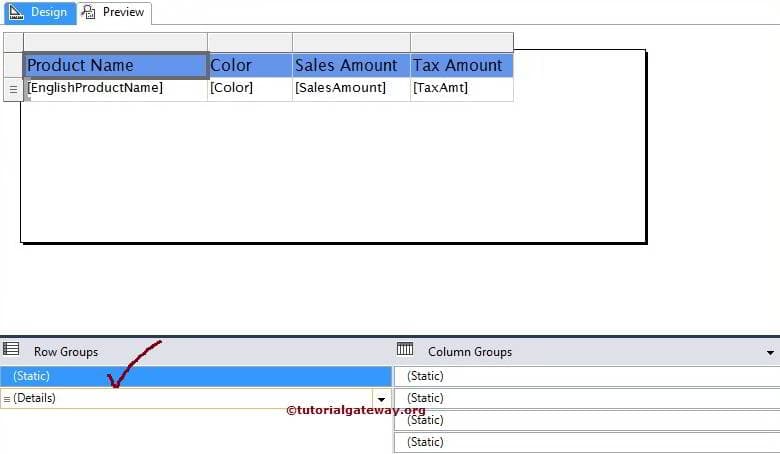Click the Row Groups pane icon
Image resolution: width=780 pixels, height=454 pixels.
[x=11, y=349]
